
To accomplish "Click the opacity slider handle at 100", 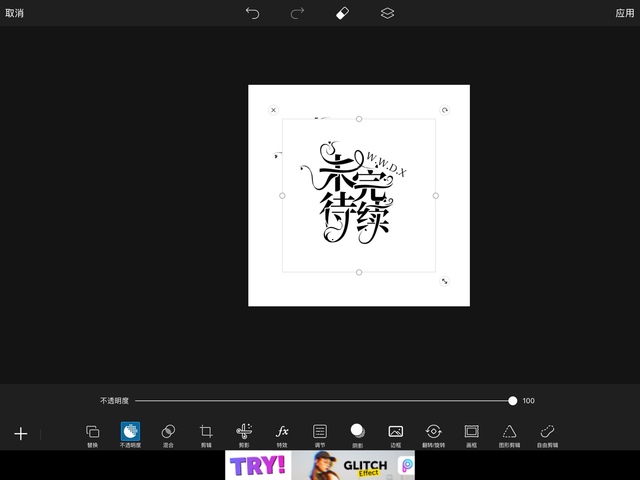I will coord(512,400).
